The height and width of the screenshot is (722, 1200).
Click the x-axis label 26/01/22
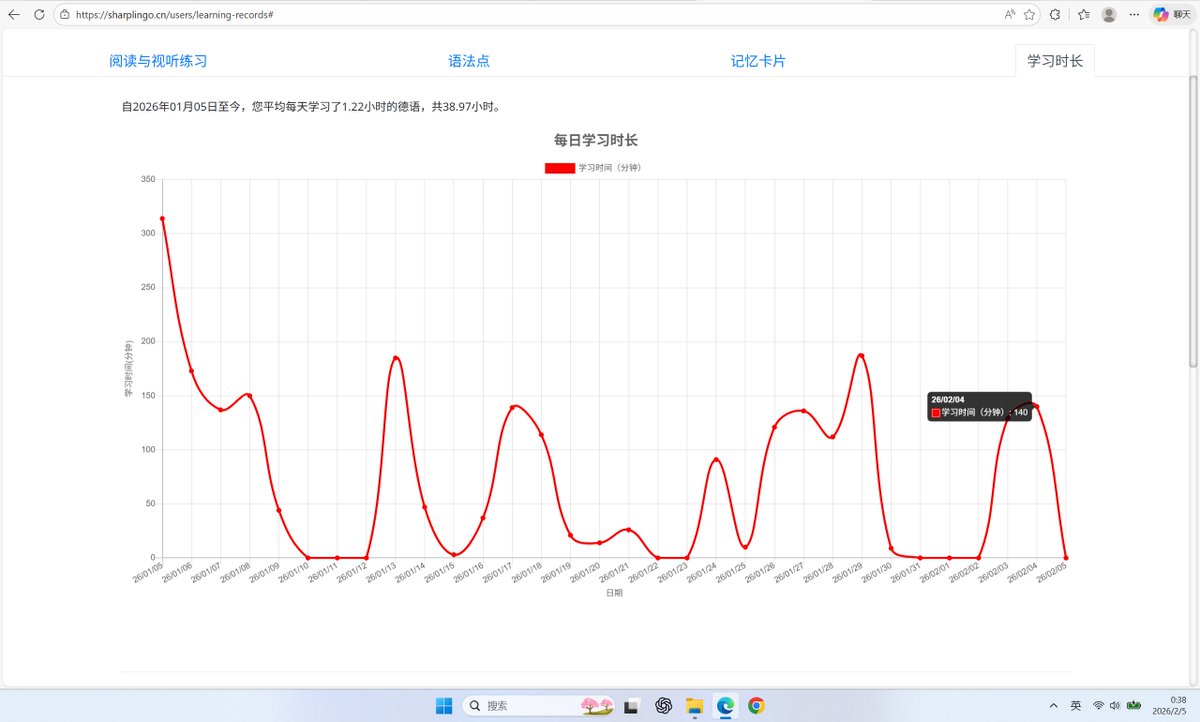pos(643,574)
